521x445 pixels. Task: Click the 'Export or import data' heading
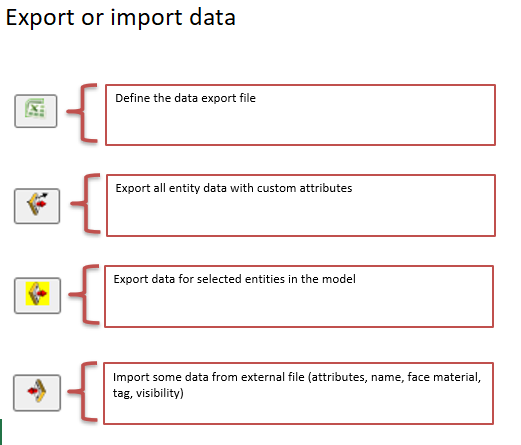(121, 17)
